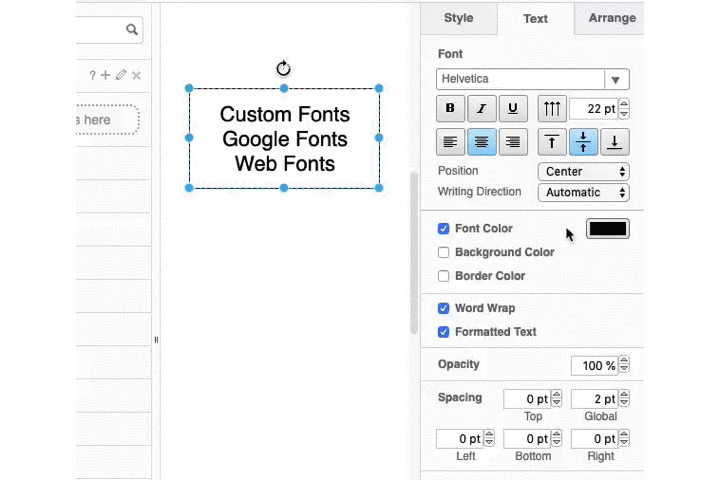Click the bottom-left resize handle of shape
This screenshot has height=480, width=720.
189,188
